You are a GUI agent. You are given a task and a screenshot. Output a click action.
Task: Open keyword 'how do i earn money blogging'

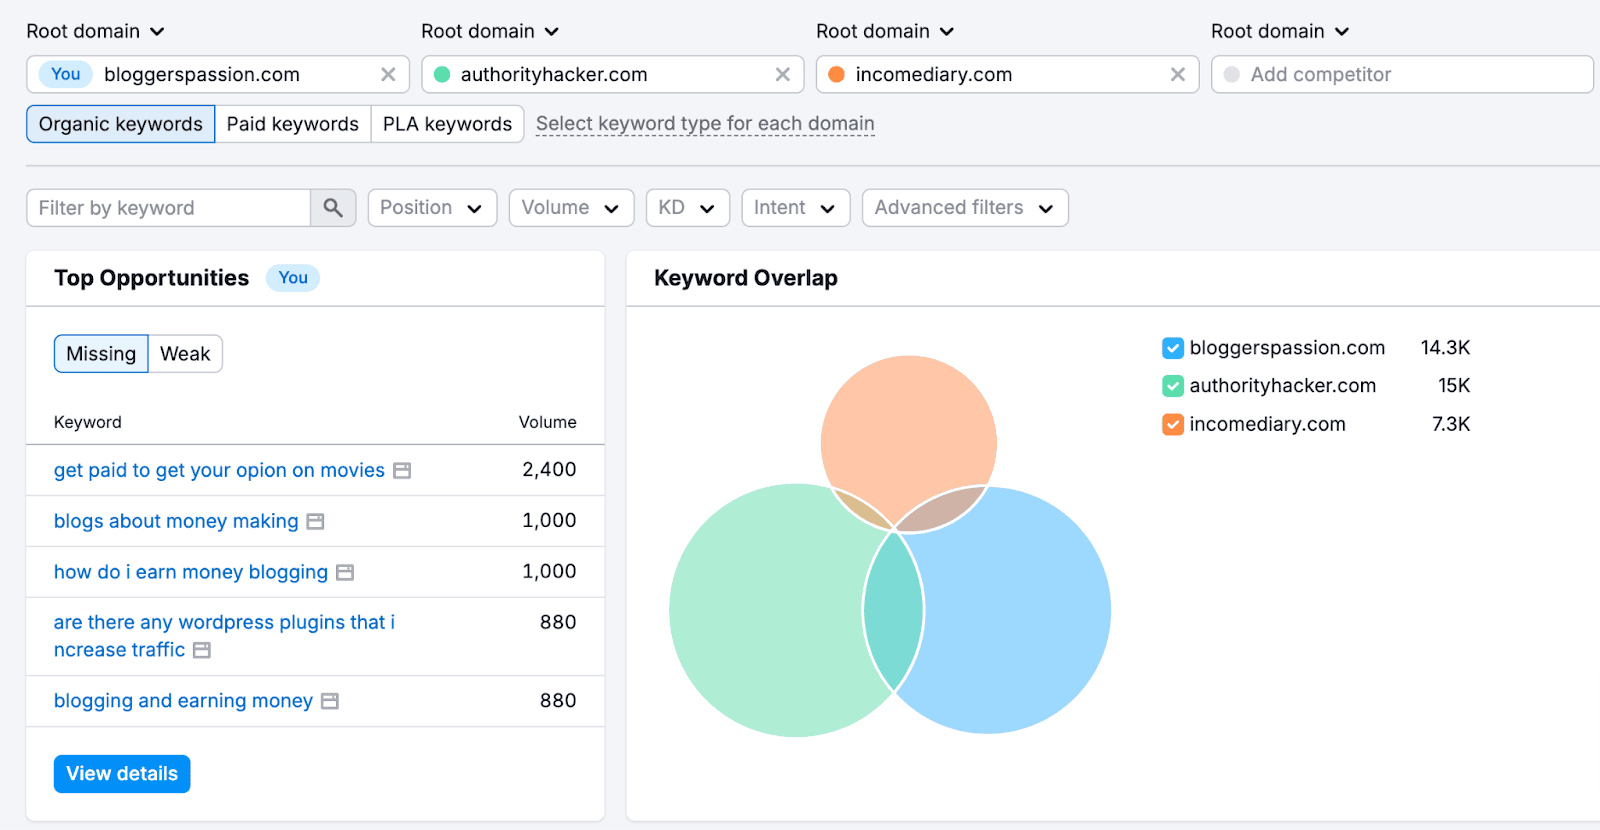(x=191, y=572)
